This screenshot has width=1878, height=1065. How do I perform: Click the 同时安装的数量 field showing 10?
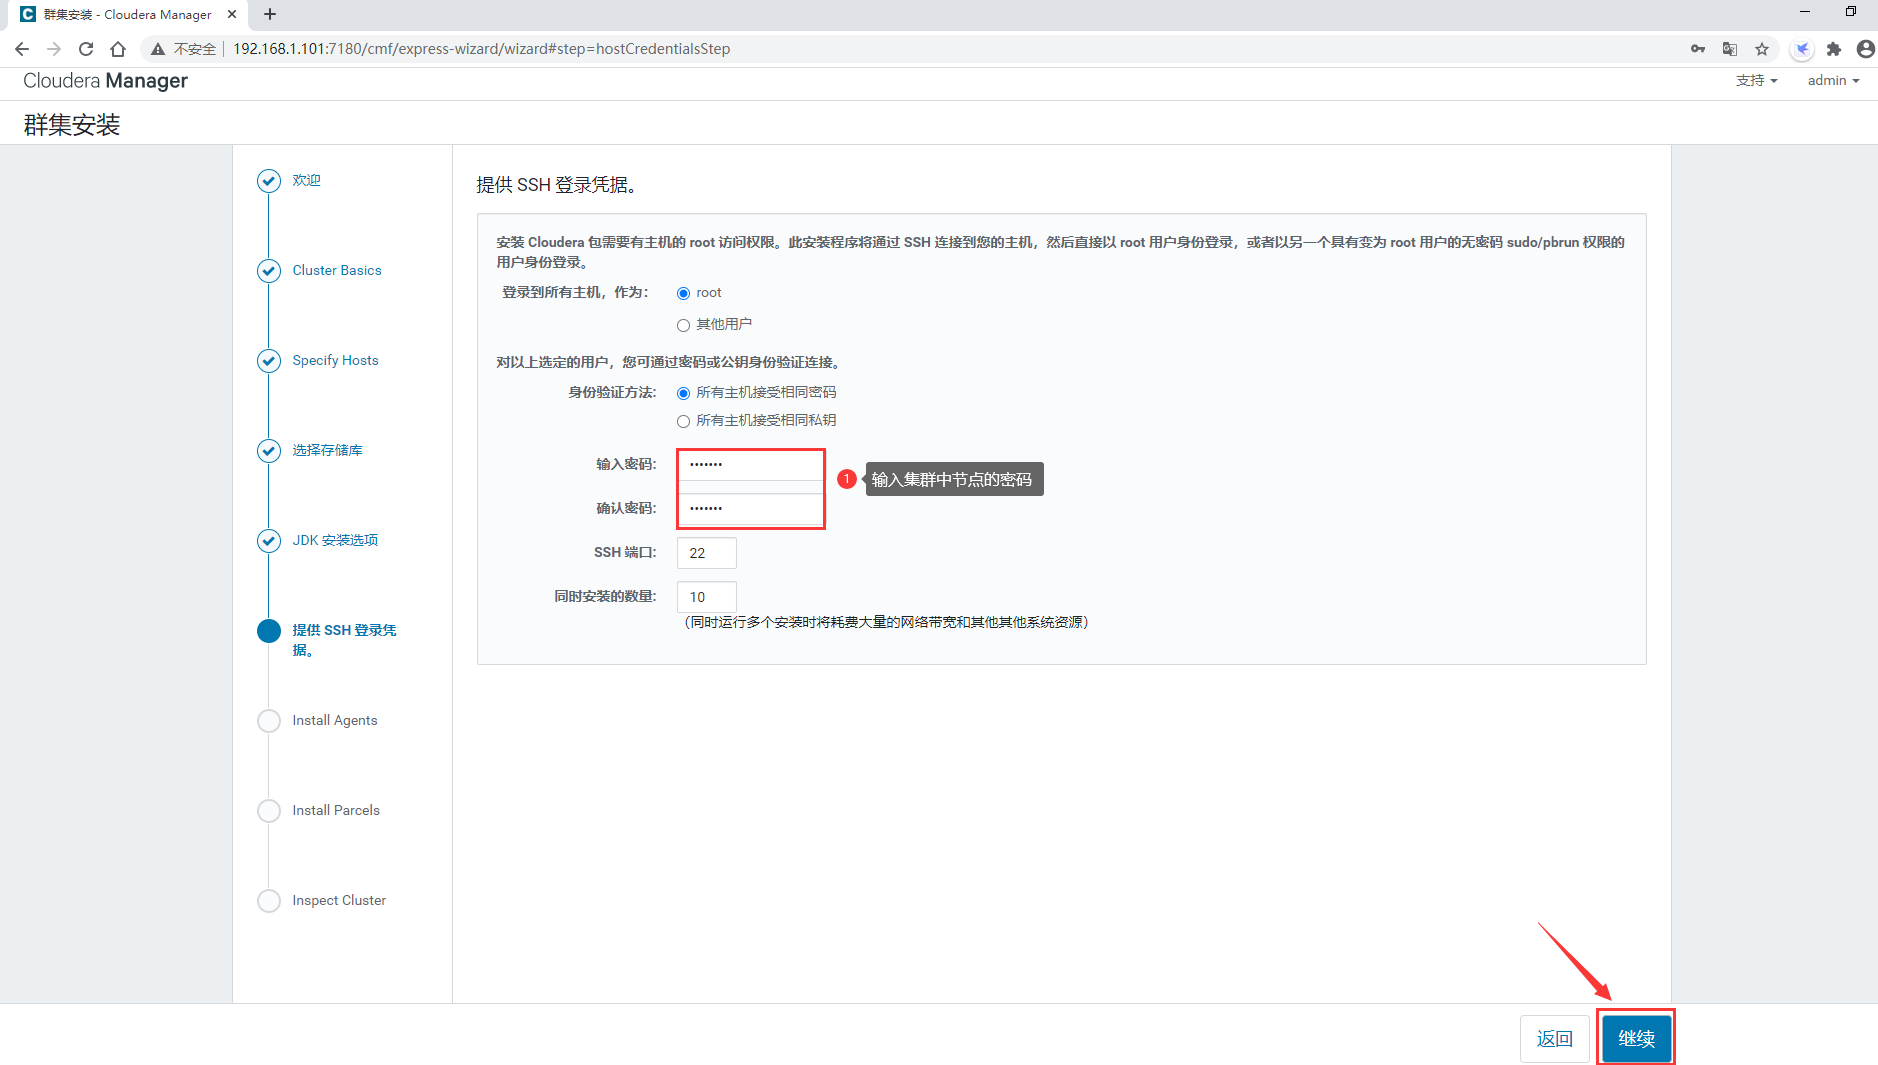click(x=707, y=597)
